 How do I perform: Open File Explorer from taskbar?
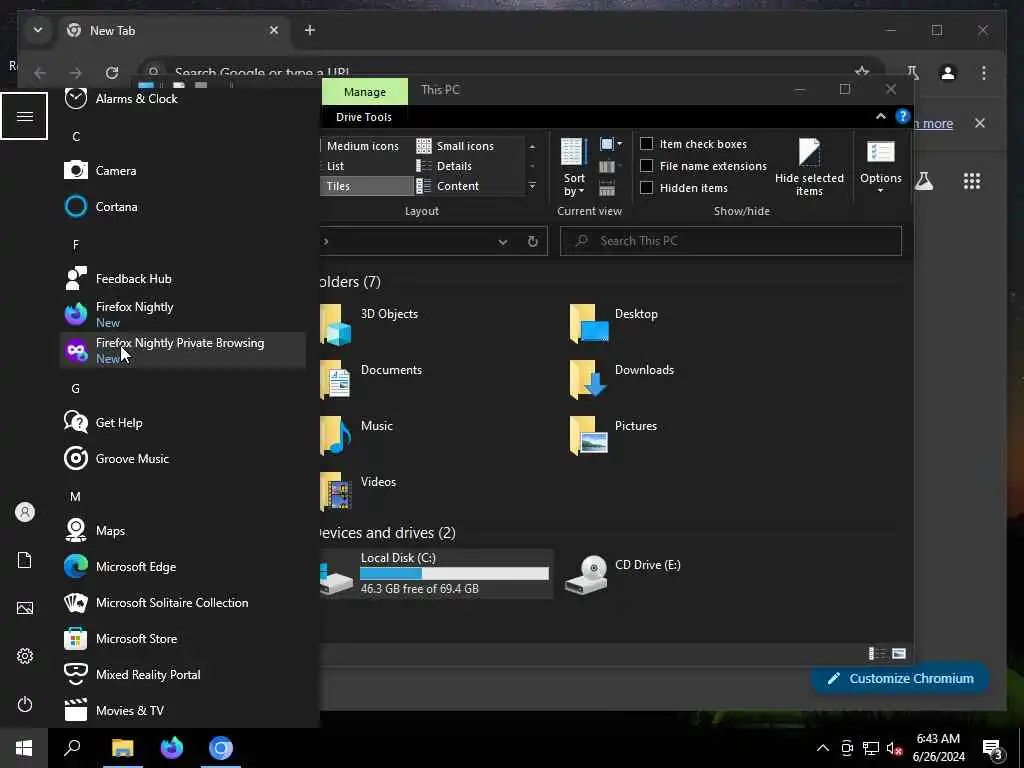click(x=122, y=748)
